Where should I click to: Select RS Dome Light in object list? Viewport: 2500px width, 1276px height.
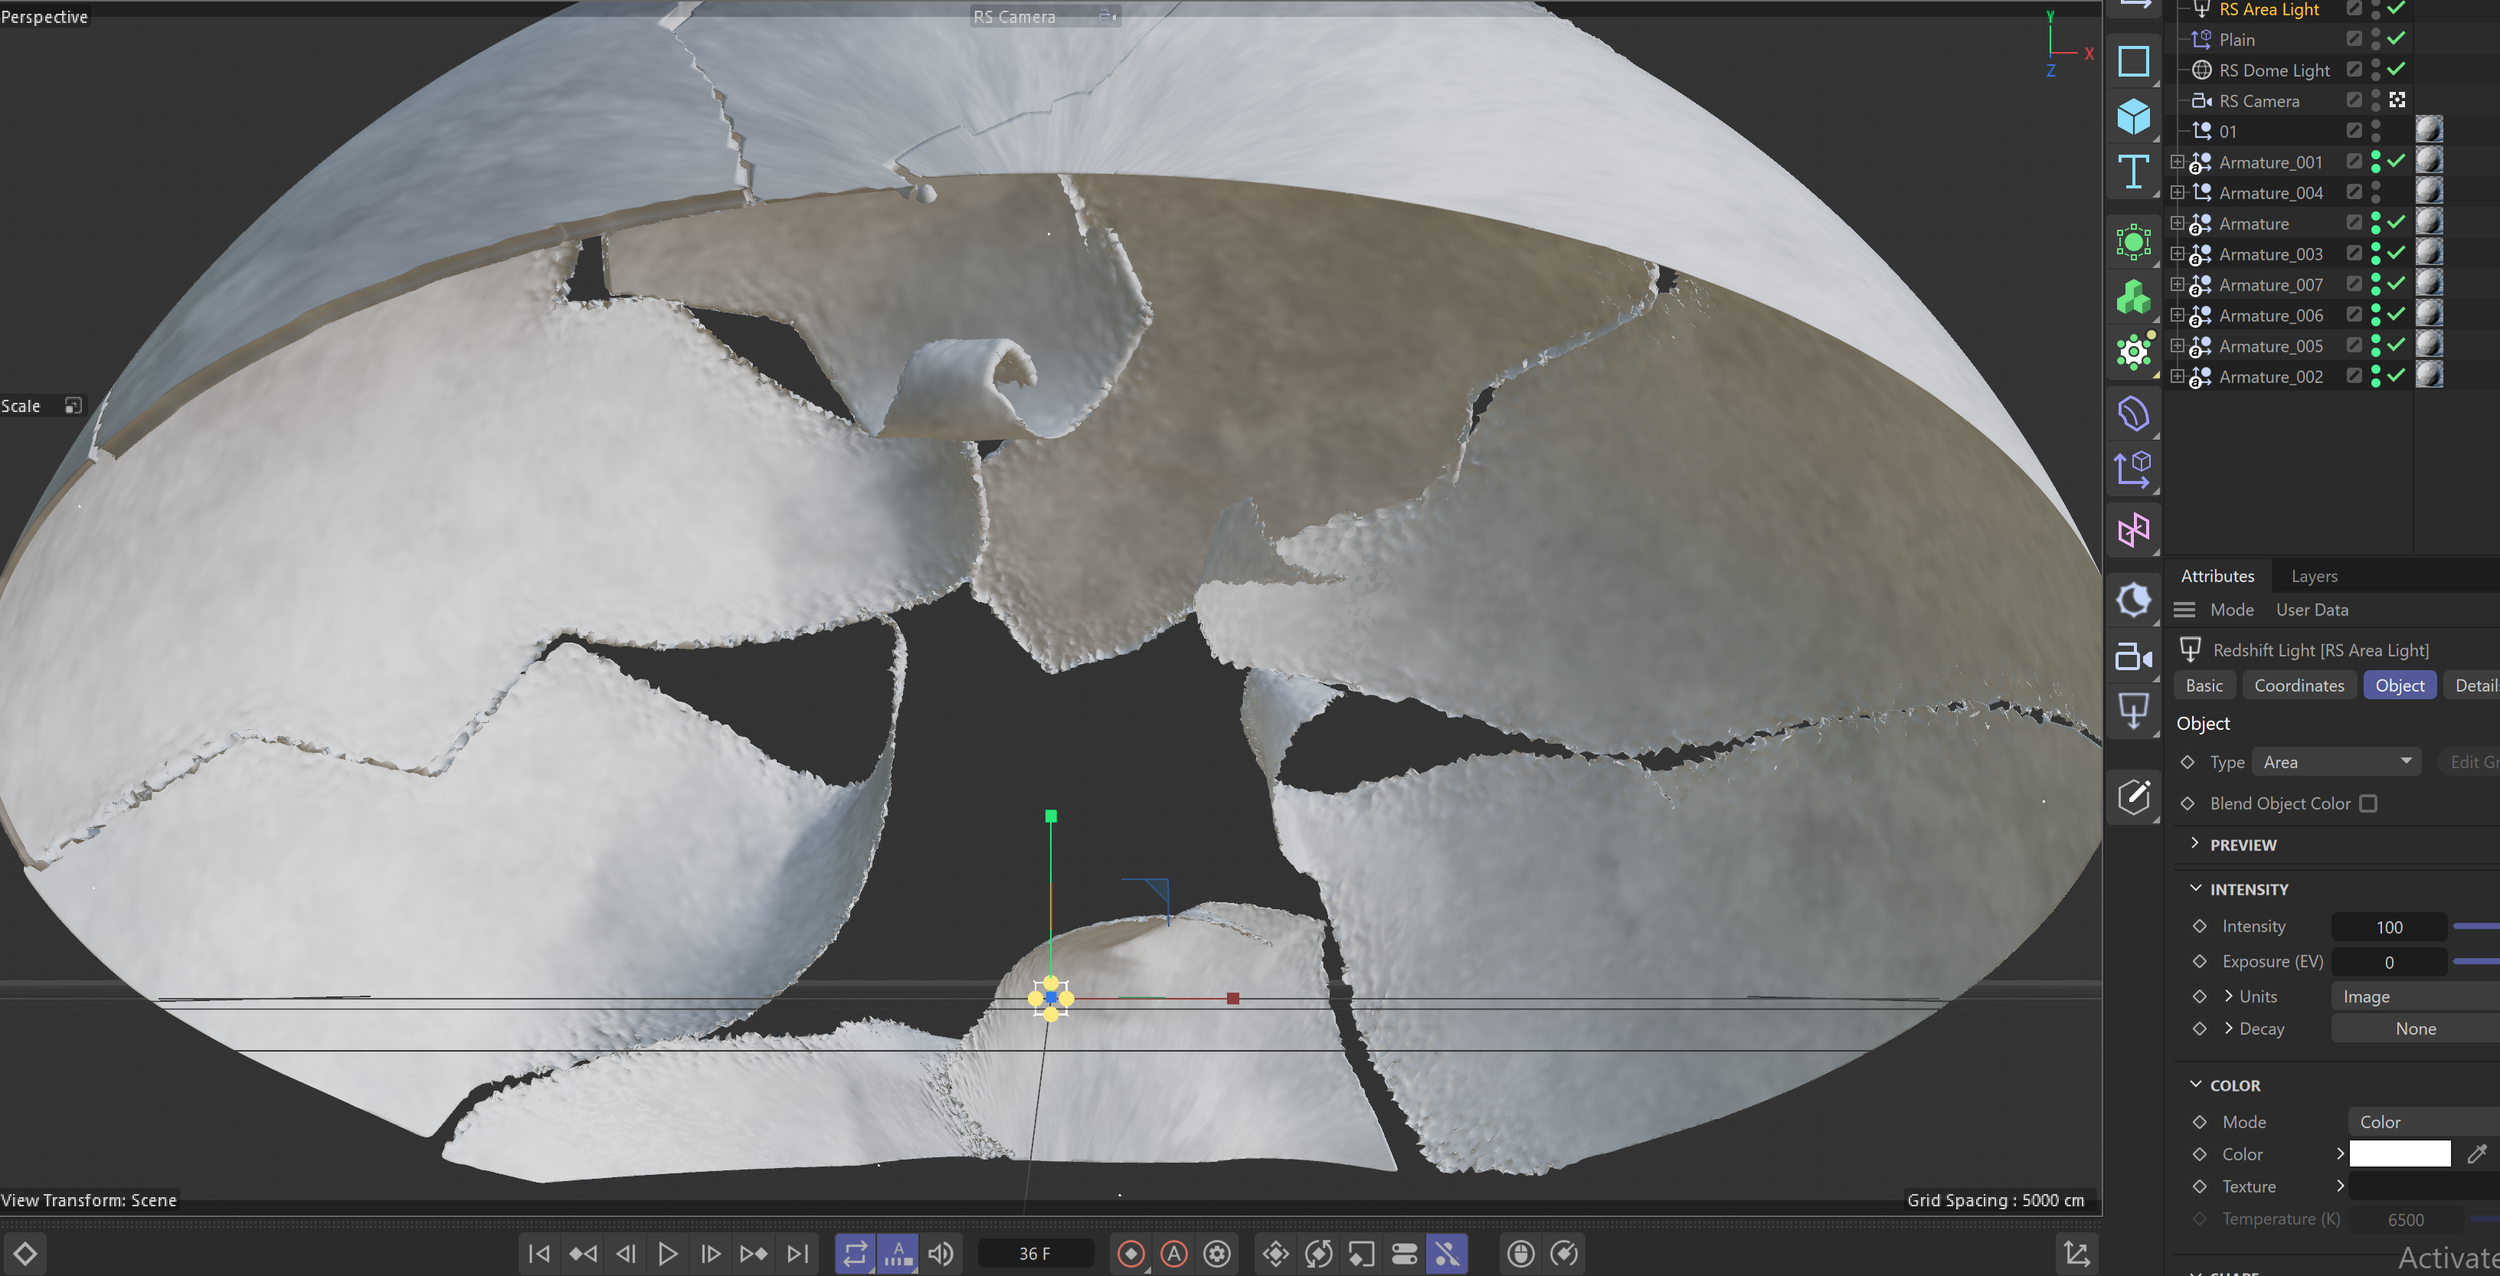2274,70
